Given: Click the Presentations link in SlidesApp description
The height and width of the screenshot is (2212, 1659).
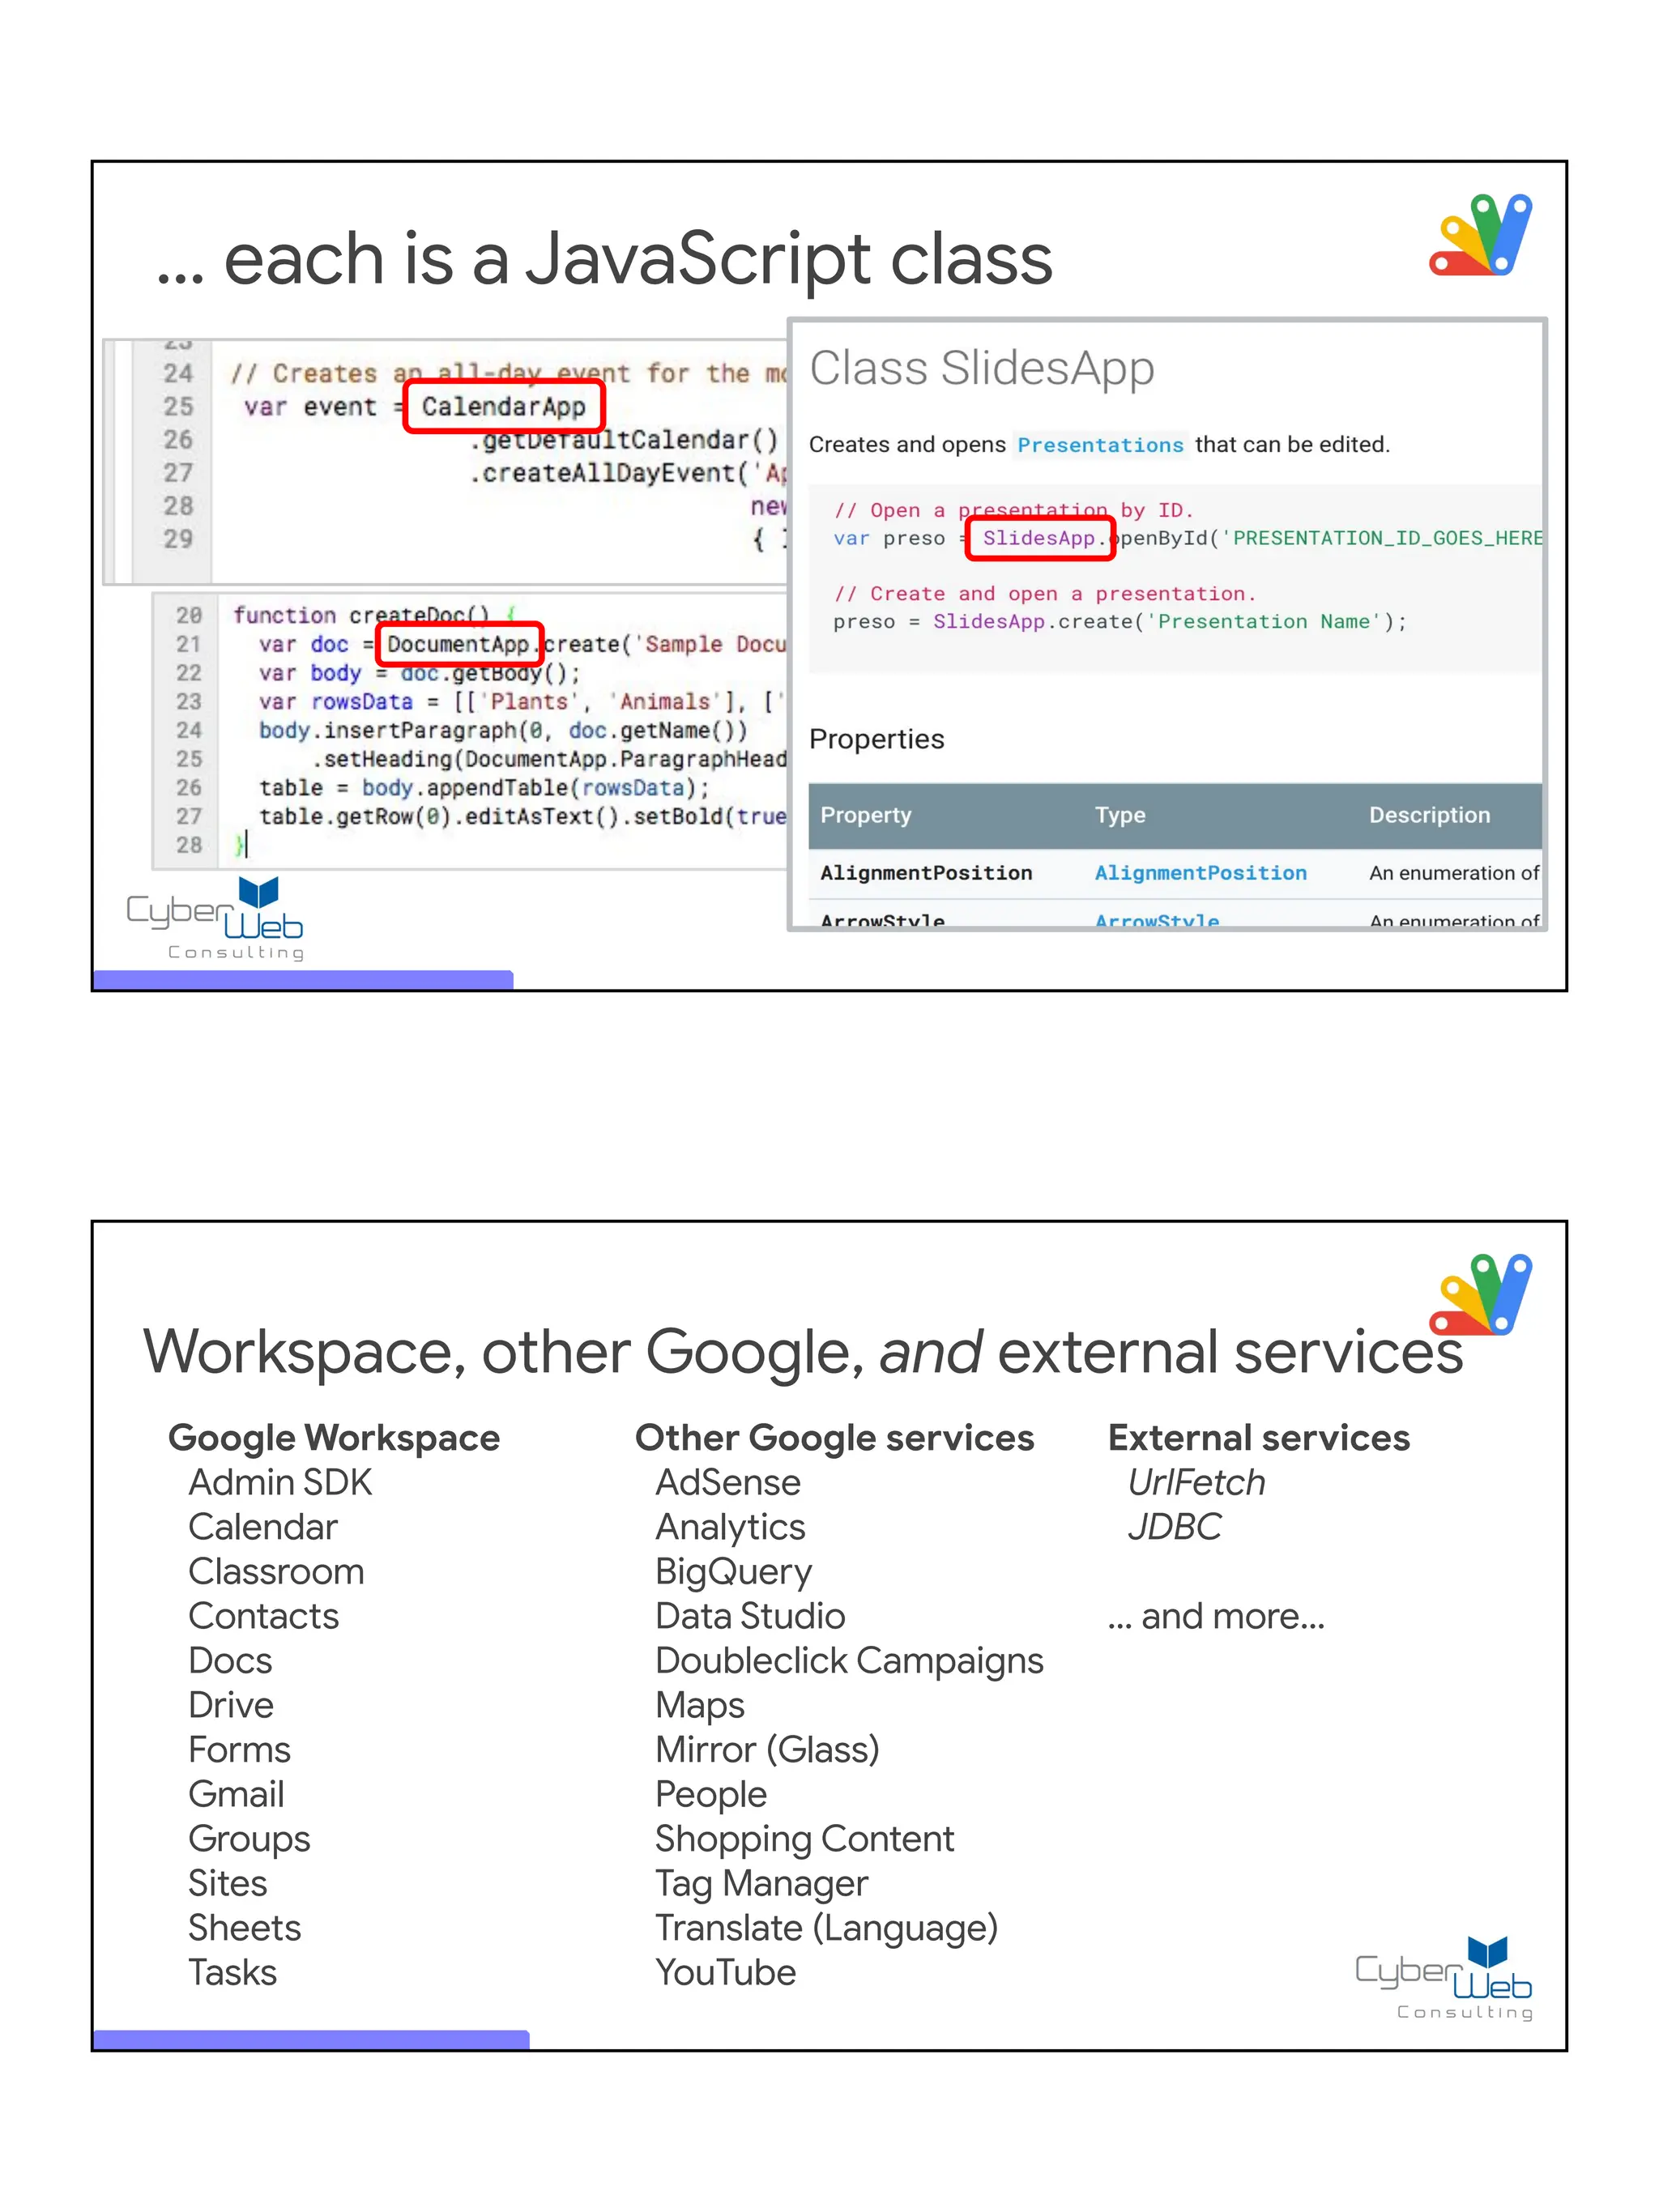Looking at the screenshot, I should pos(1100,445).
